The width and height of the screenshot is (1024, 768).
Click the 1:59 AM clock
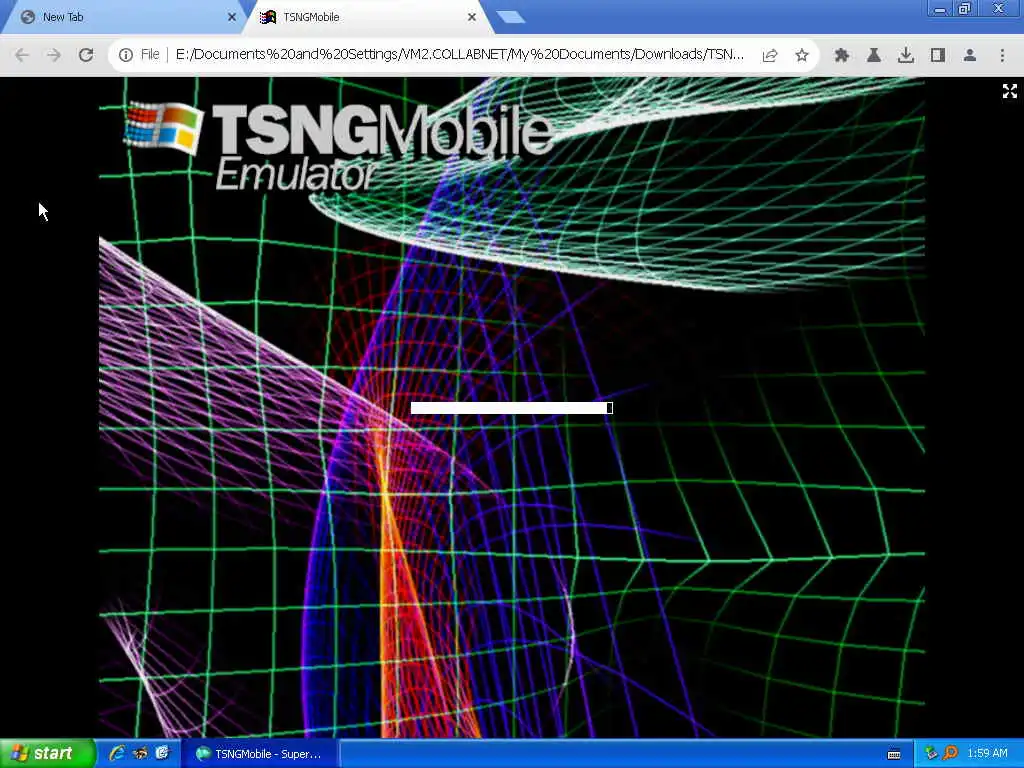click(987, 754)
